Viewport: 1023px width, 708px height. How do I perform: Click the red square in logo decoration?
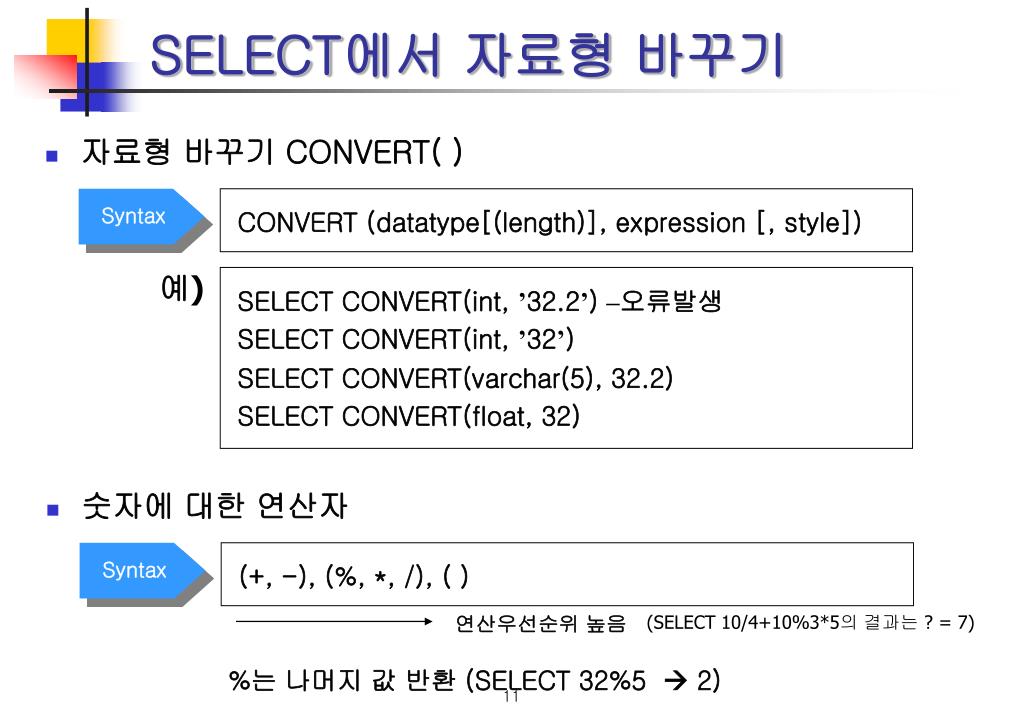tap(46, 75)
